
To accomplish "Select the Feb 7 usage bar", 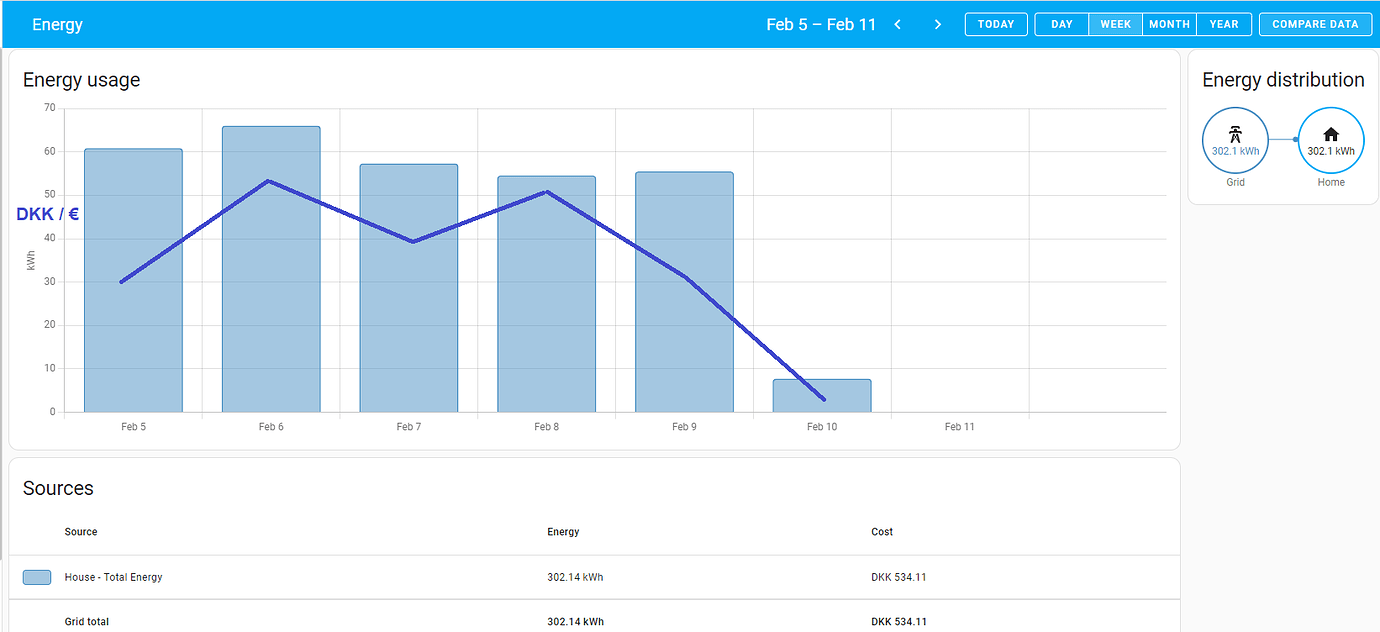I will pyautogui.click(x=409, y=288).
